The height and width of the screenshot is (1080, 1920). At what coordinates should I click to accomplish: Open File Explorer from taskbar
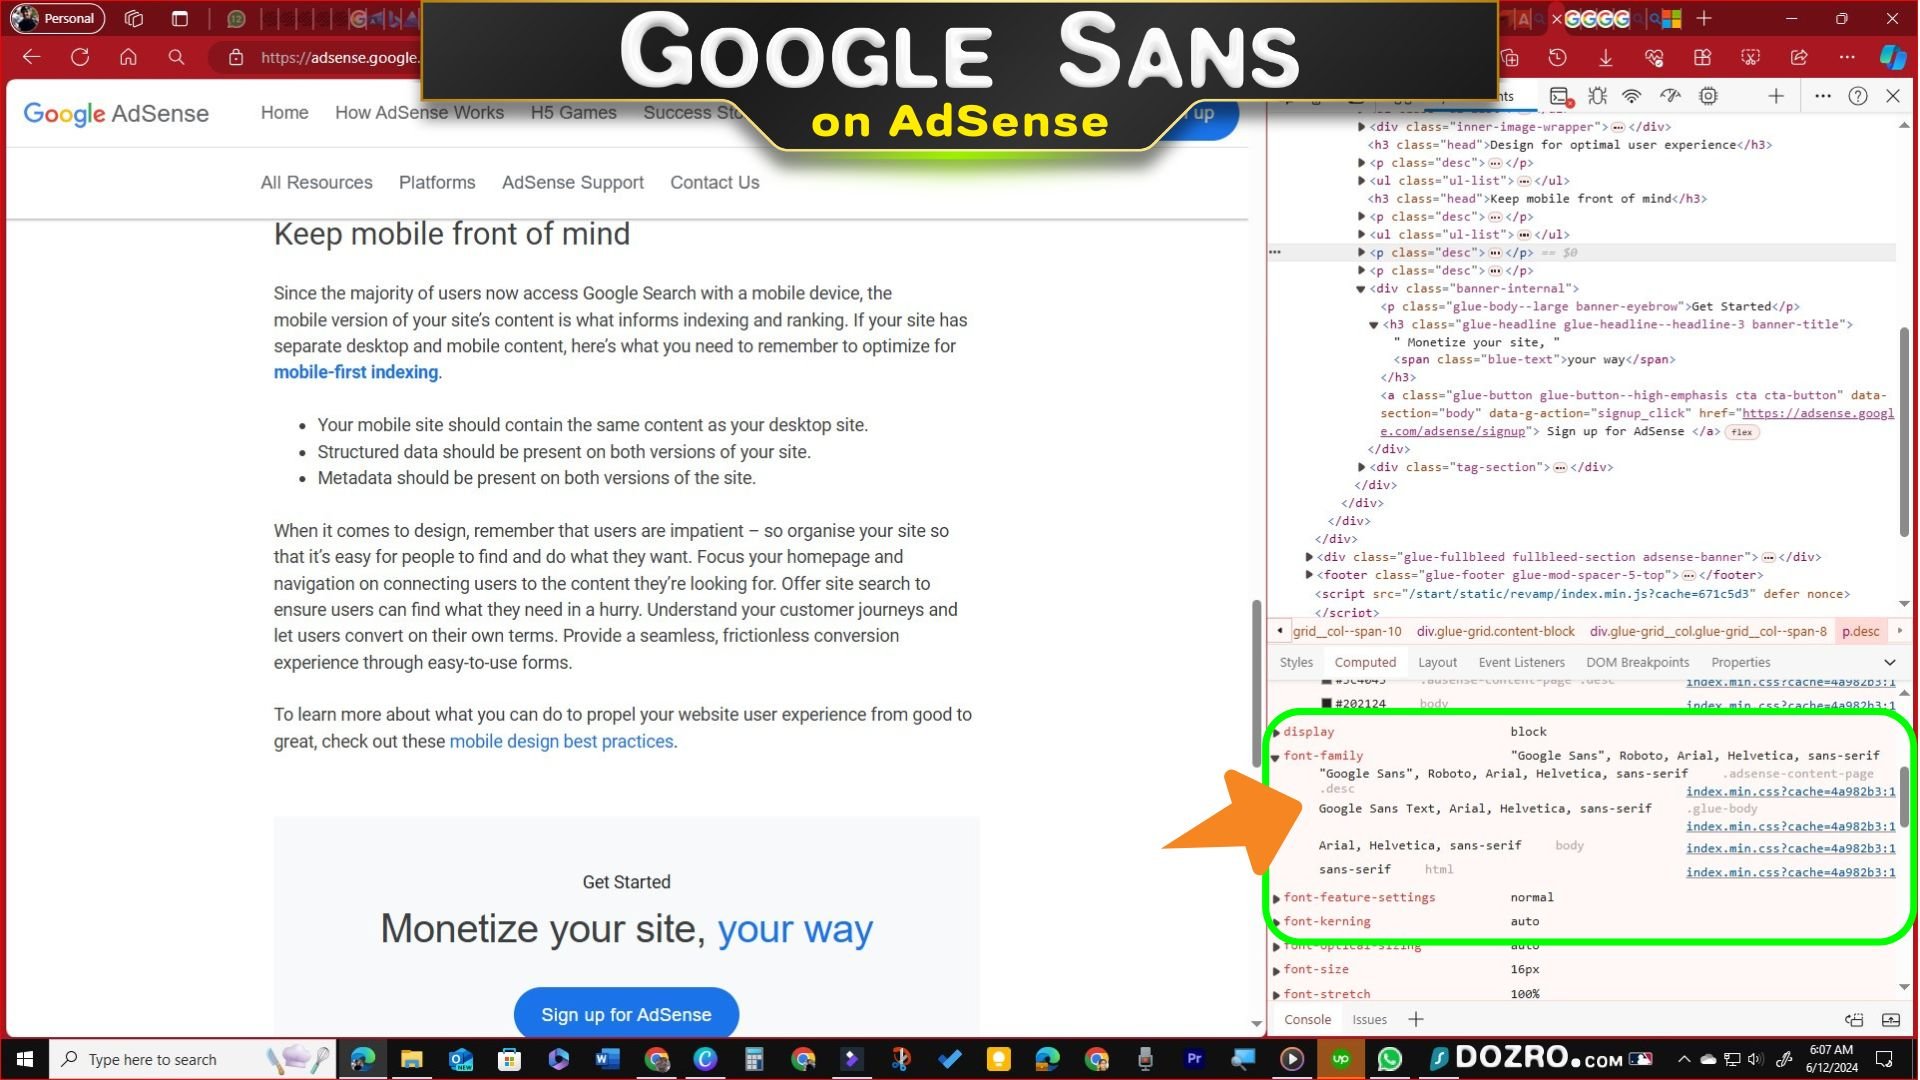point(411,1059)
